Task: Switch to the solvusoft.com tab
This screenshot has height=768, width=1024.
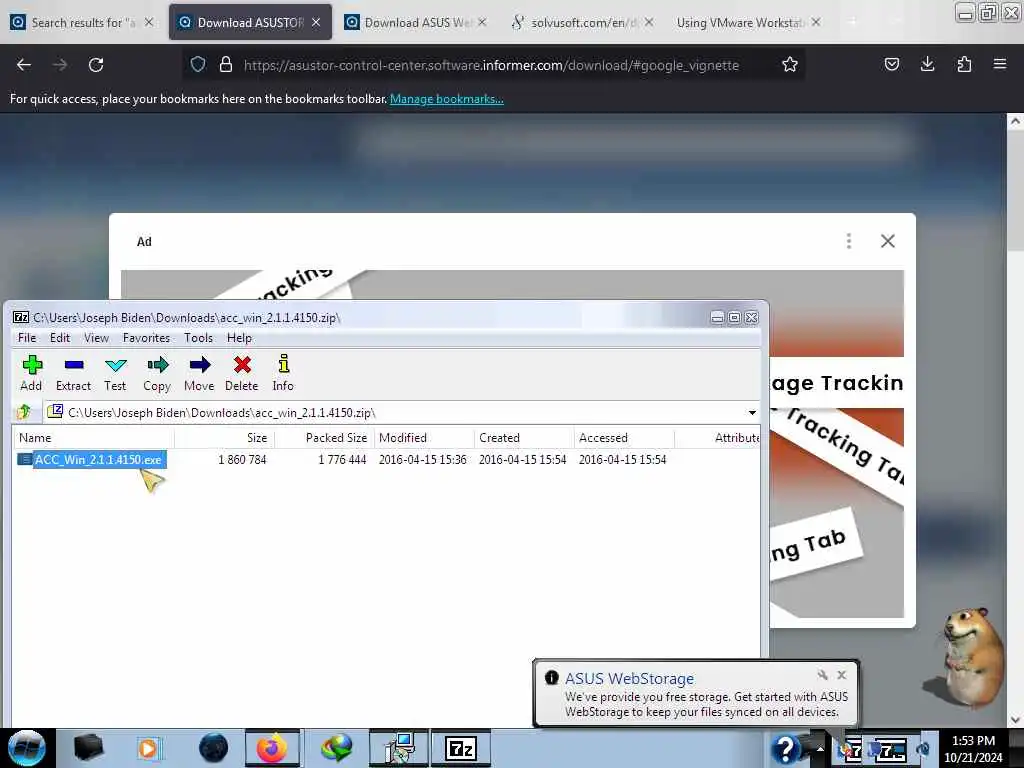Action: [x=581, y=22]
